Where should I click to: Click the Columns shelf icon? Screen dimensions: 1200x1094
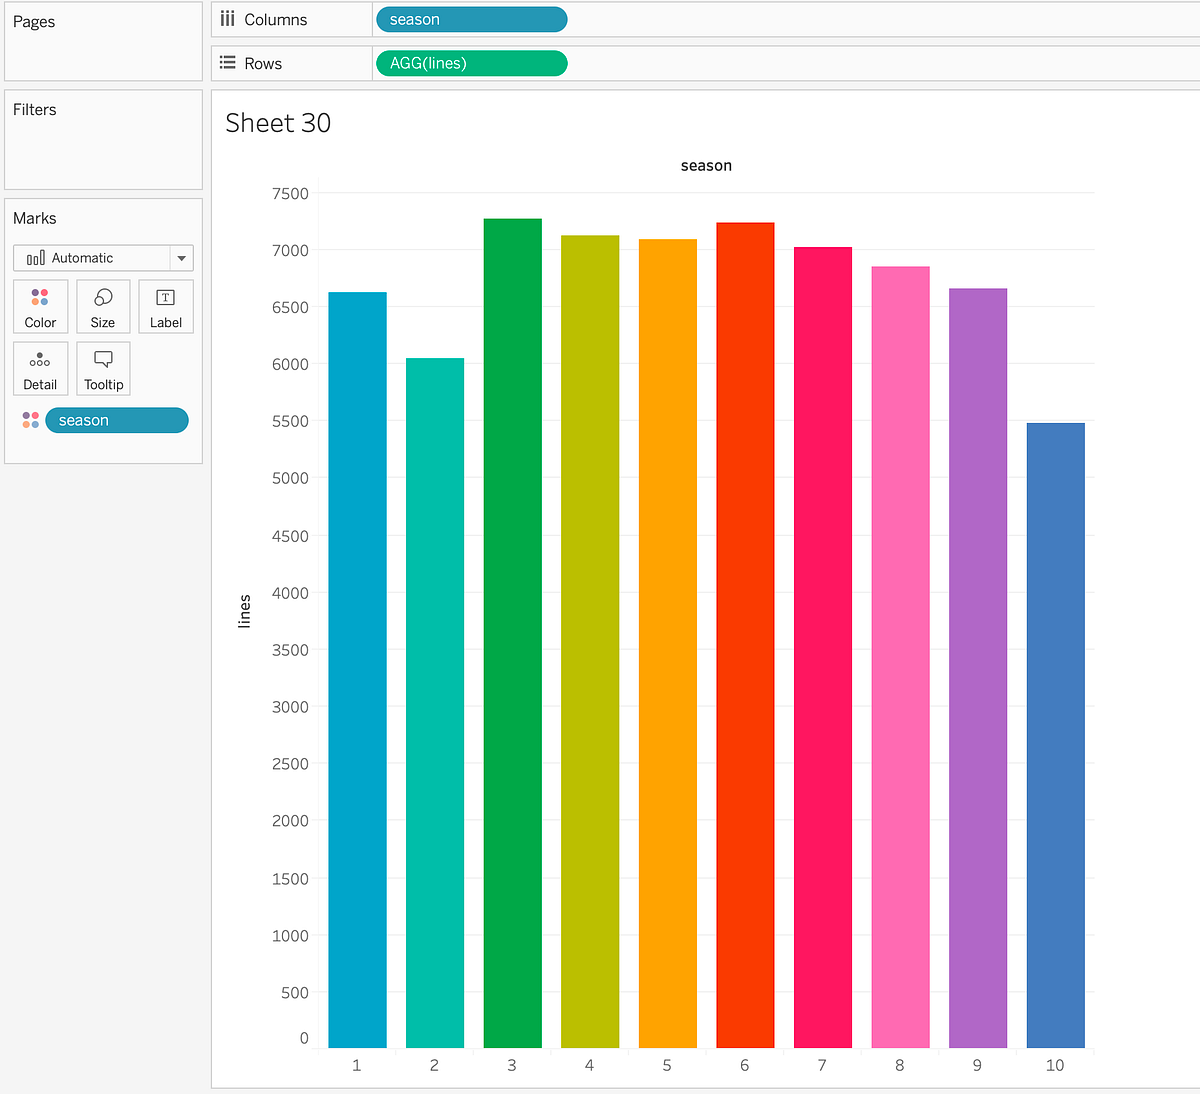(227, 18)
